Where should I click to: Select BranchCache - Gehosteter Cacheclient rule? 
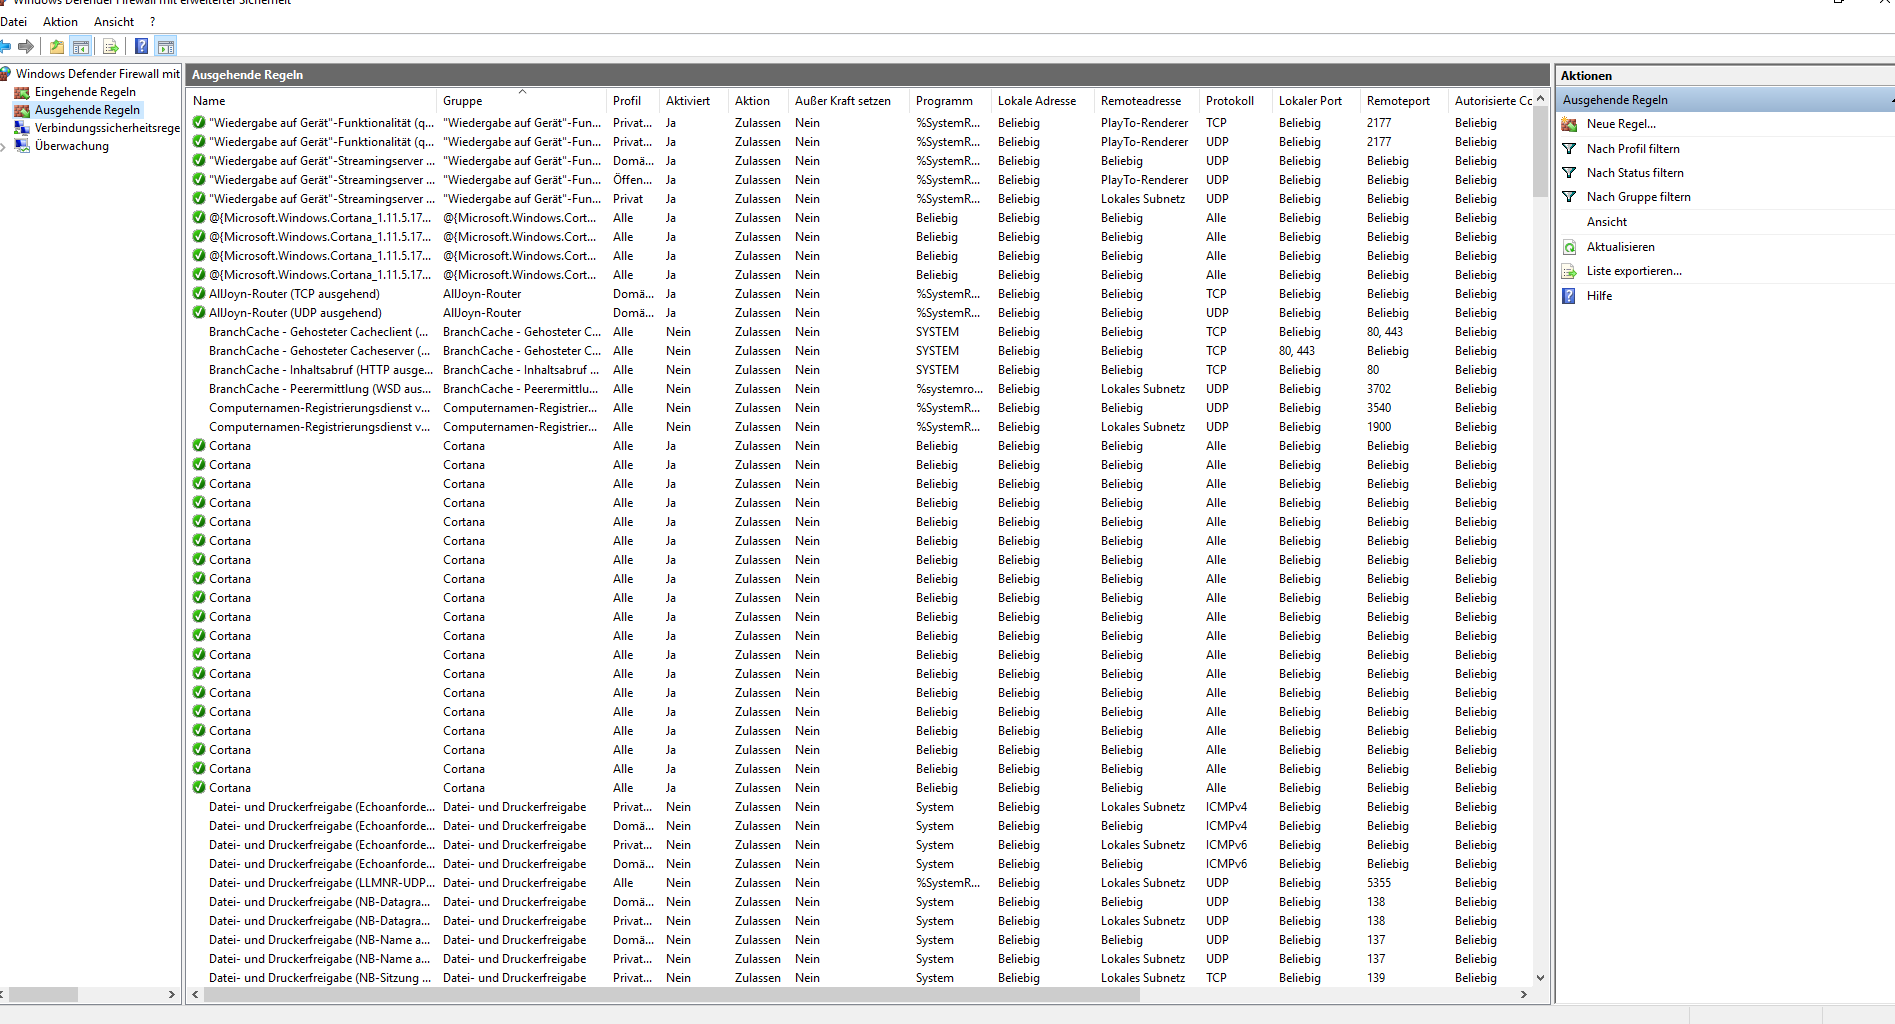click(318, 332)
